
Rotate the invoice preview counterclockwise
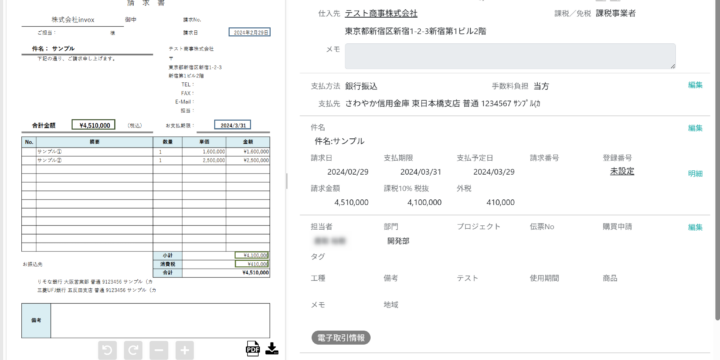coord(107,350)
